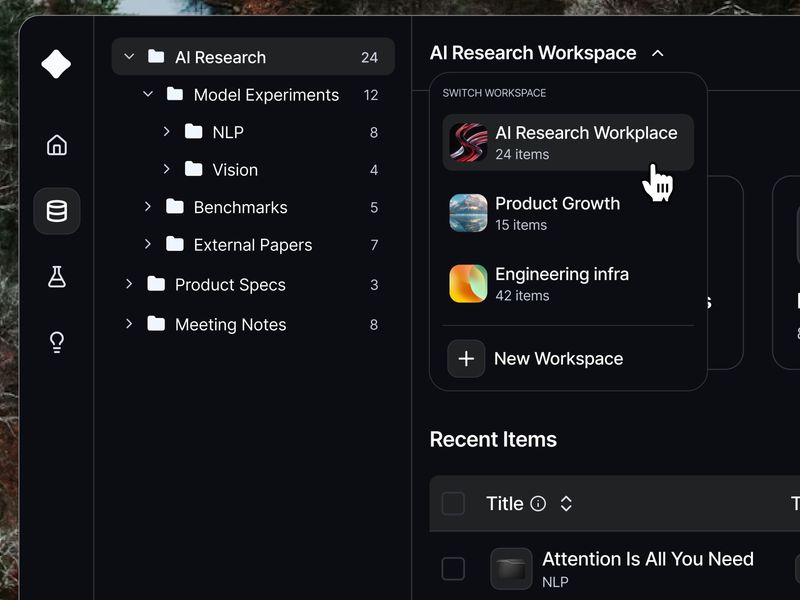Open the Home icon in the sidebar

point(56,144)
